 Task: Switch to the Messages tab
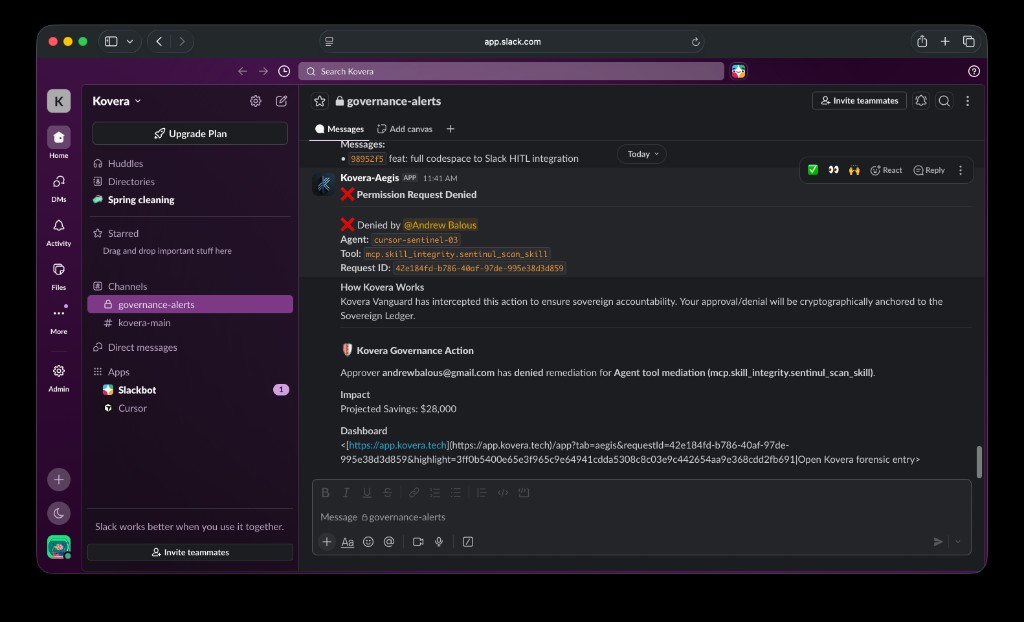coord(340,129)
